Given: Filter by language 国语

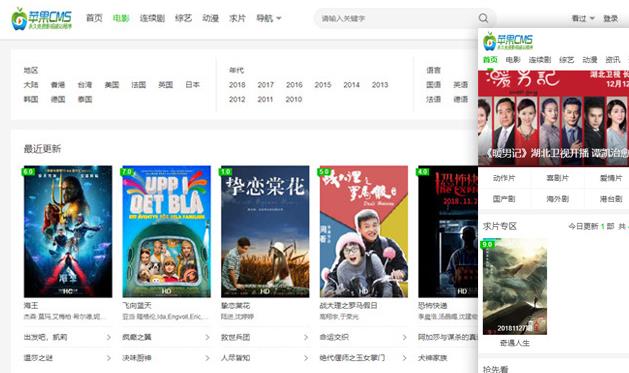Looking at the screenshot, I should click(x=433, y=85).
